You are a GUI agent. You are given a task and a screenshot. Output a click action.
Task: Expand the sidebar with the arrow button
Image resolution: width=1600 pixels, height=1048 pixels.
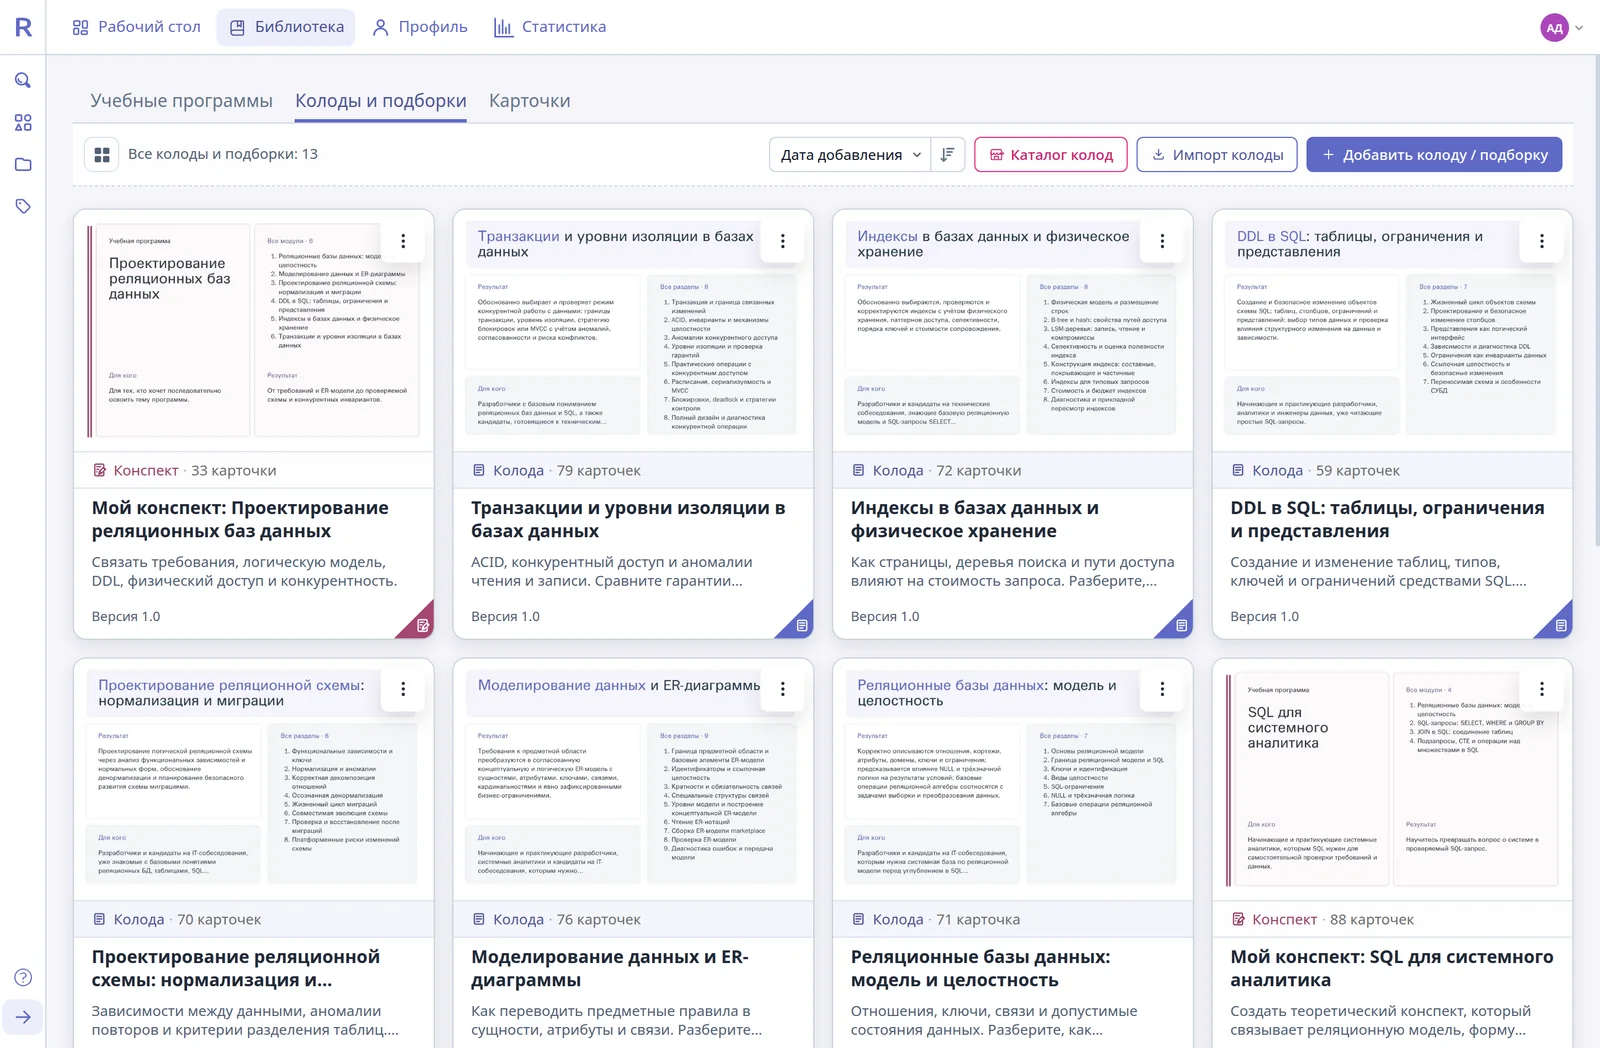(23, 1017)
